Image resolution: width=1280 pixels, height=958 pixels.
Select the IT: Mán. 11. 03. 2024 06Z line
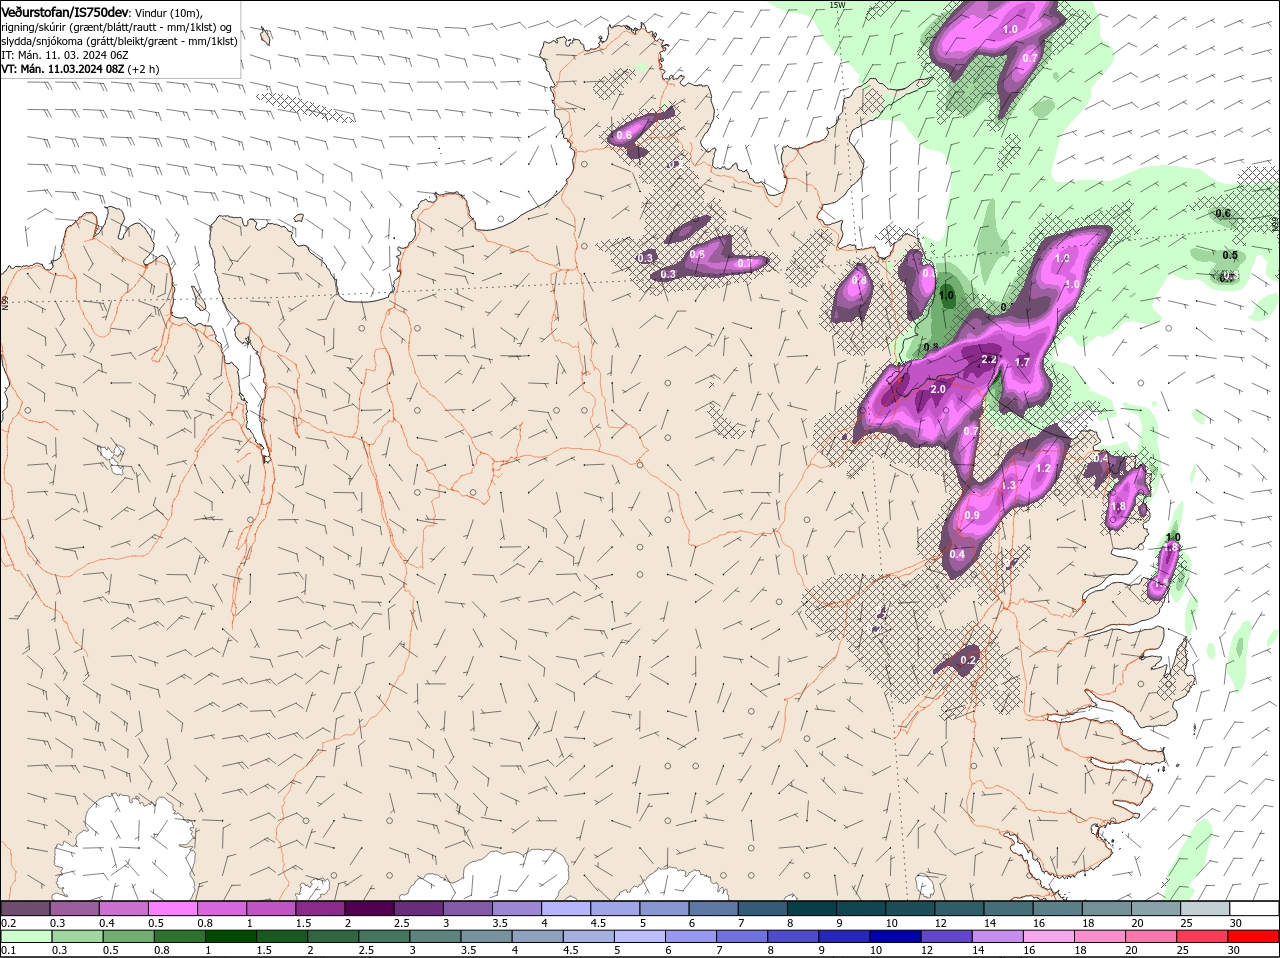(x=65, y=55)
